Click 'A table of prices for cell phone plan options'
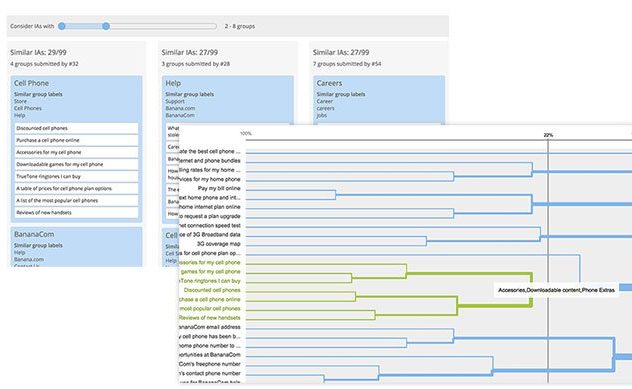 [77, 189]
